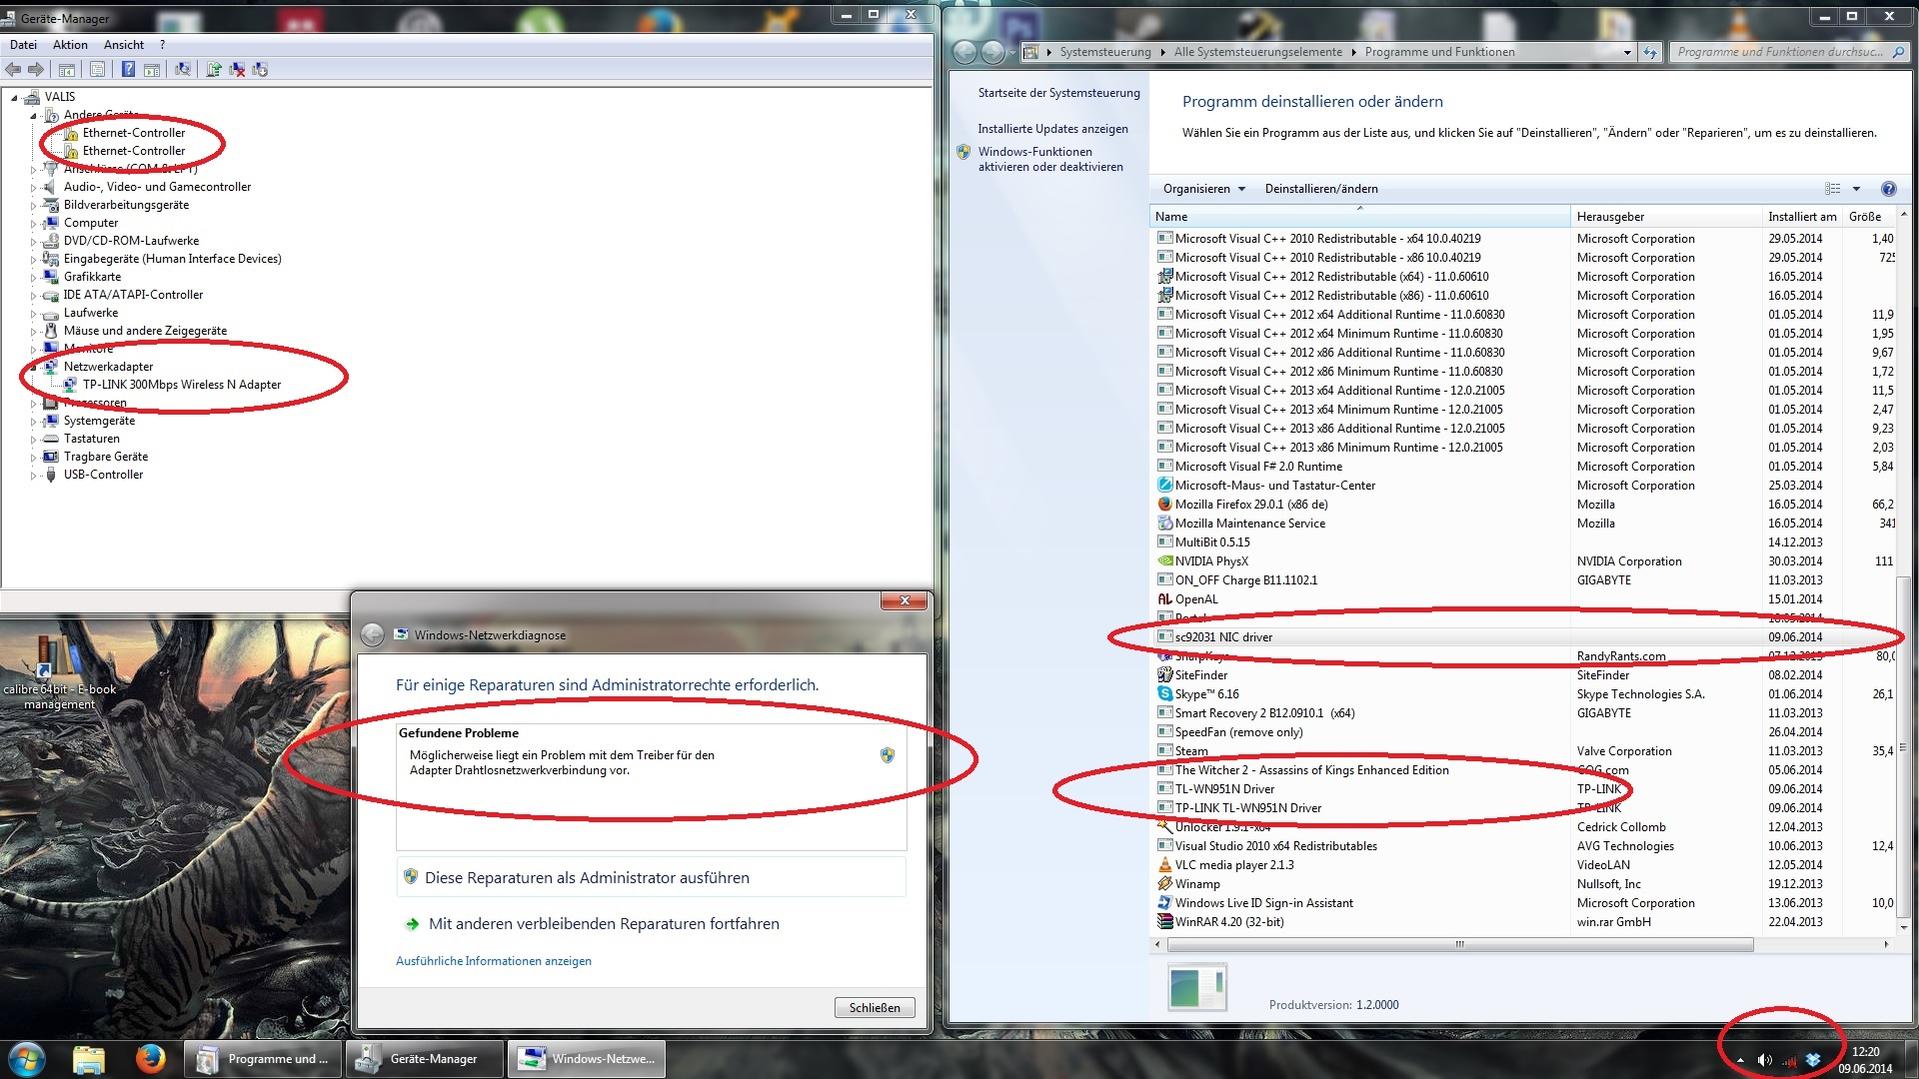Expand Audio-, Video- und Gamecontroller
The width and height of the screenshot is (1919, 1079).
[x=33, y=187]
